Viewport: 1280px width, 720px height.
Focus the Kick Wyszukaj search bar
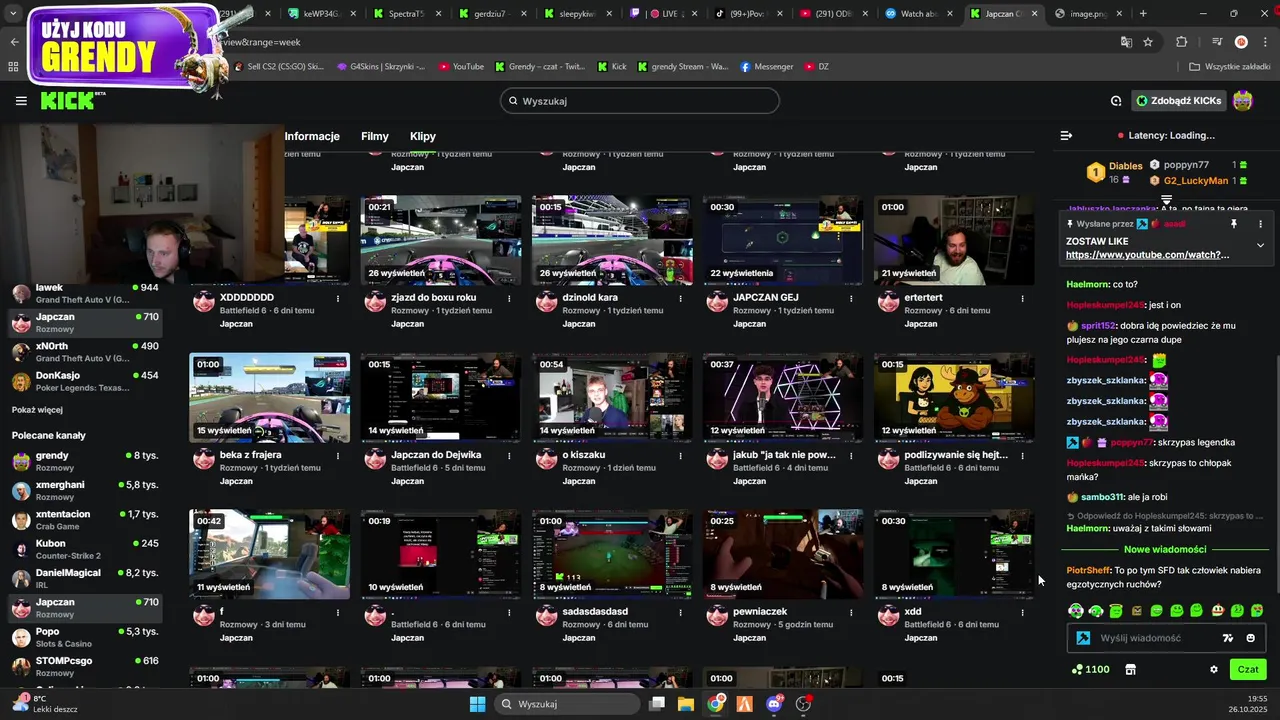coord(640,101)
